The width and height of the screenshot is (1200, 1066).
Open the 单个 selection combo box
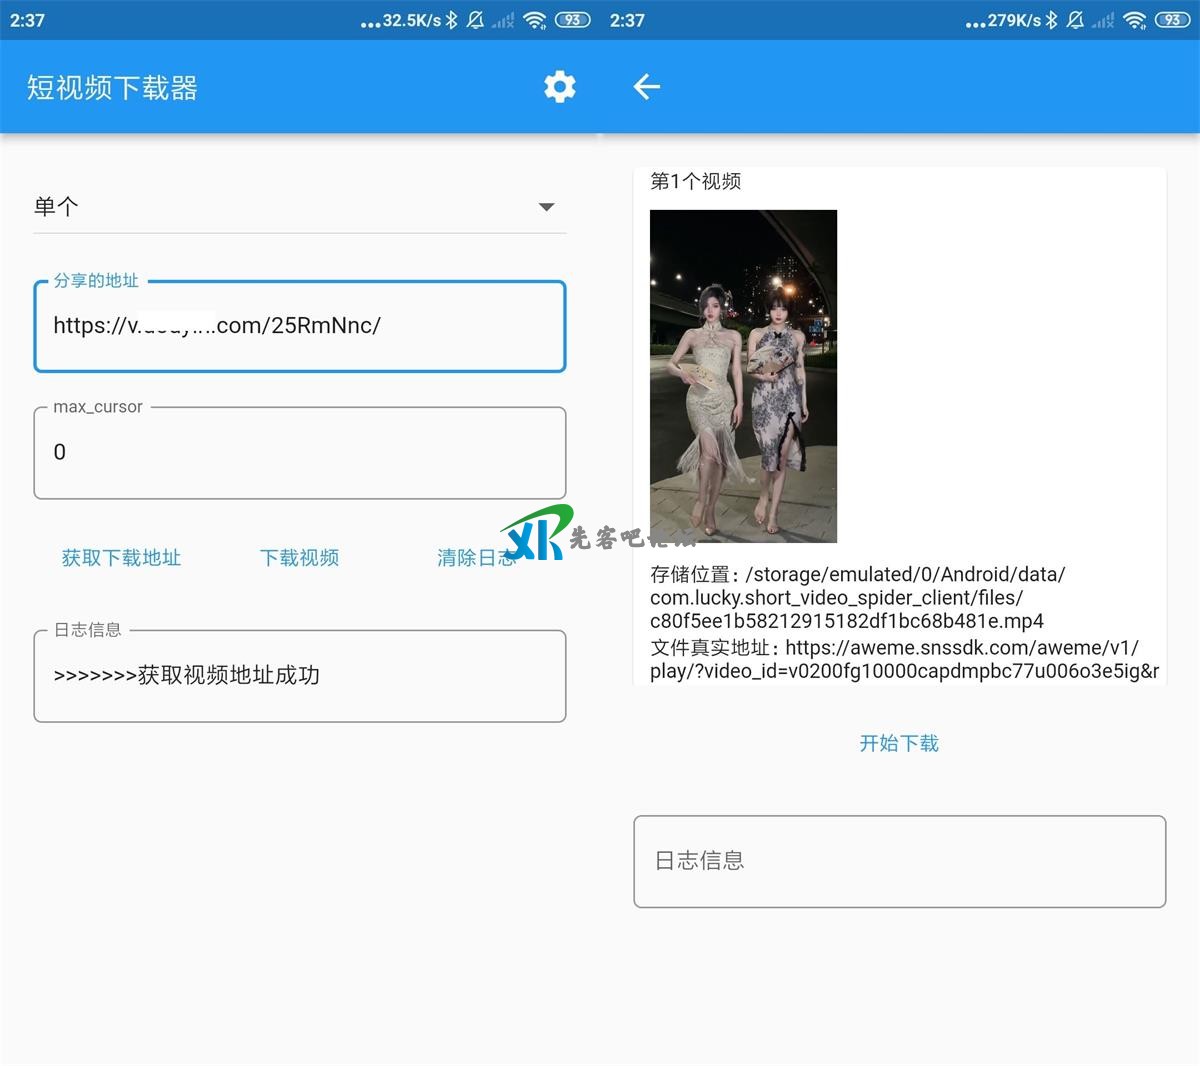280,207
